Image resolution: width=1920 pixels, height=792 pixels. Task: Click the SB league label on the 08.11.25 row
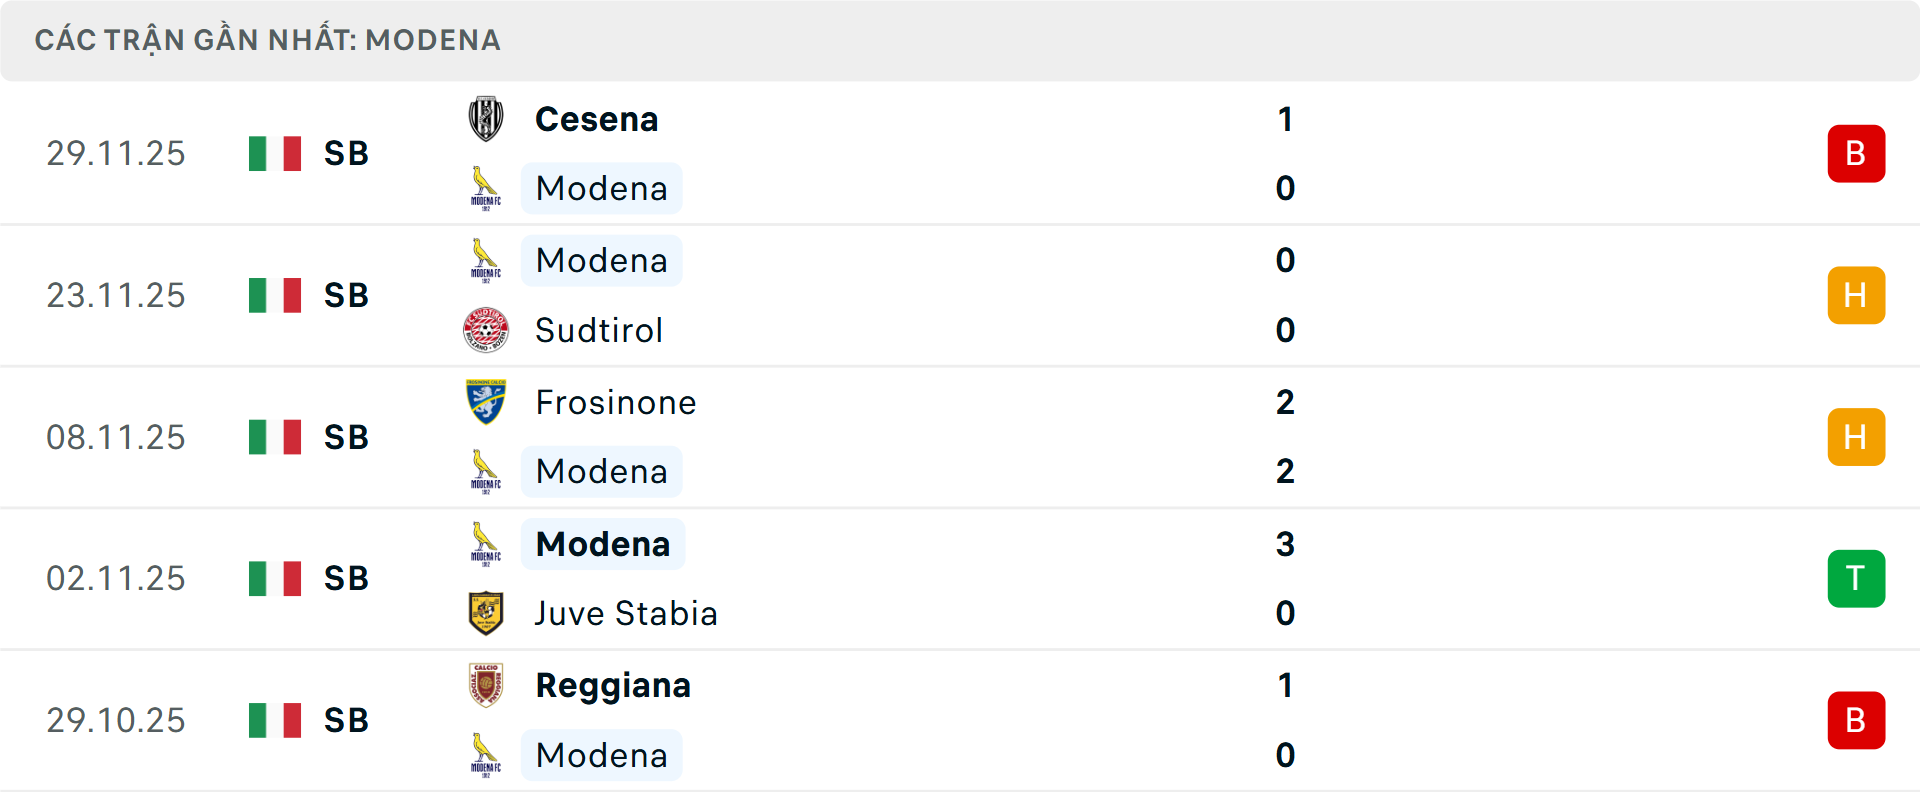pos(345,437)
